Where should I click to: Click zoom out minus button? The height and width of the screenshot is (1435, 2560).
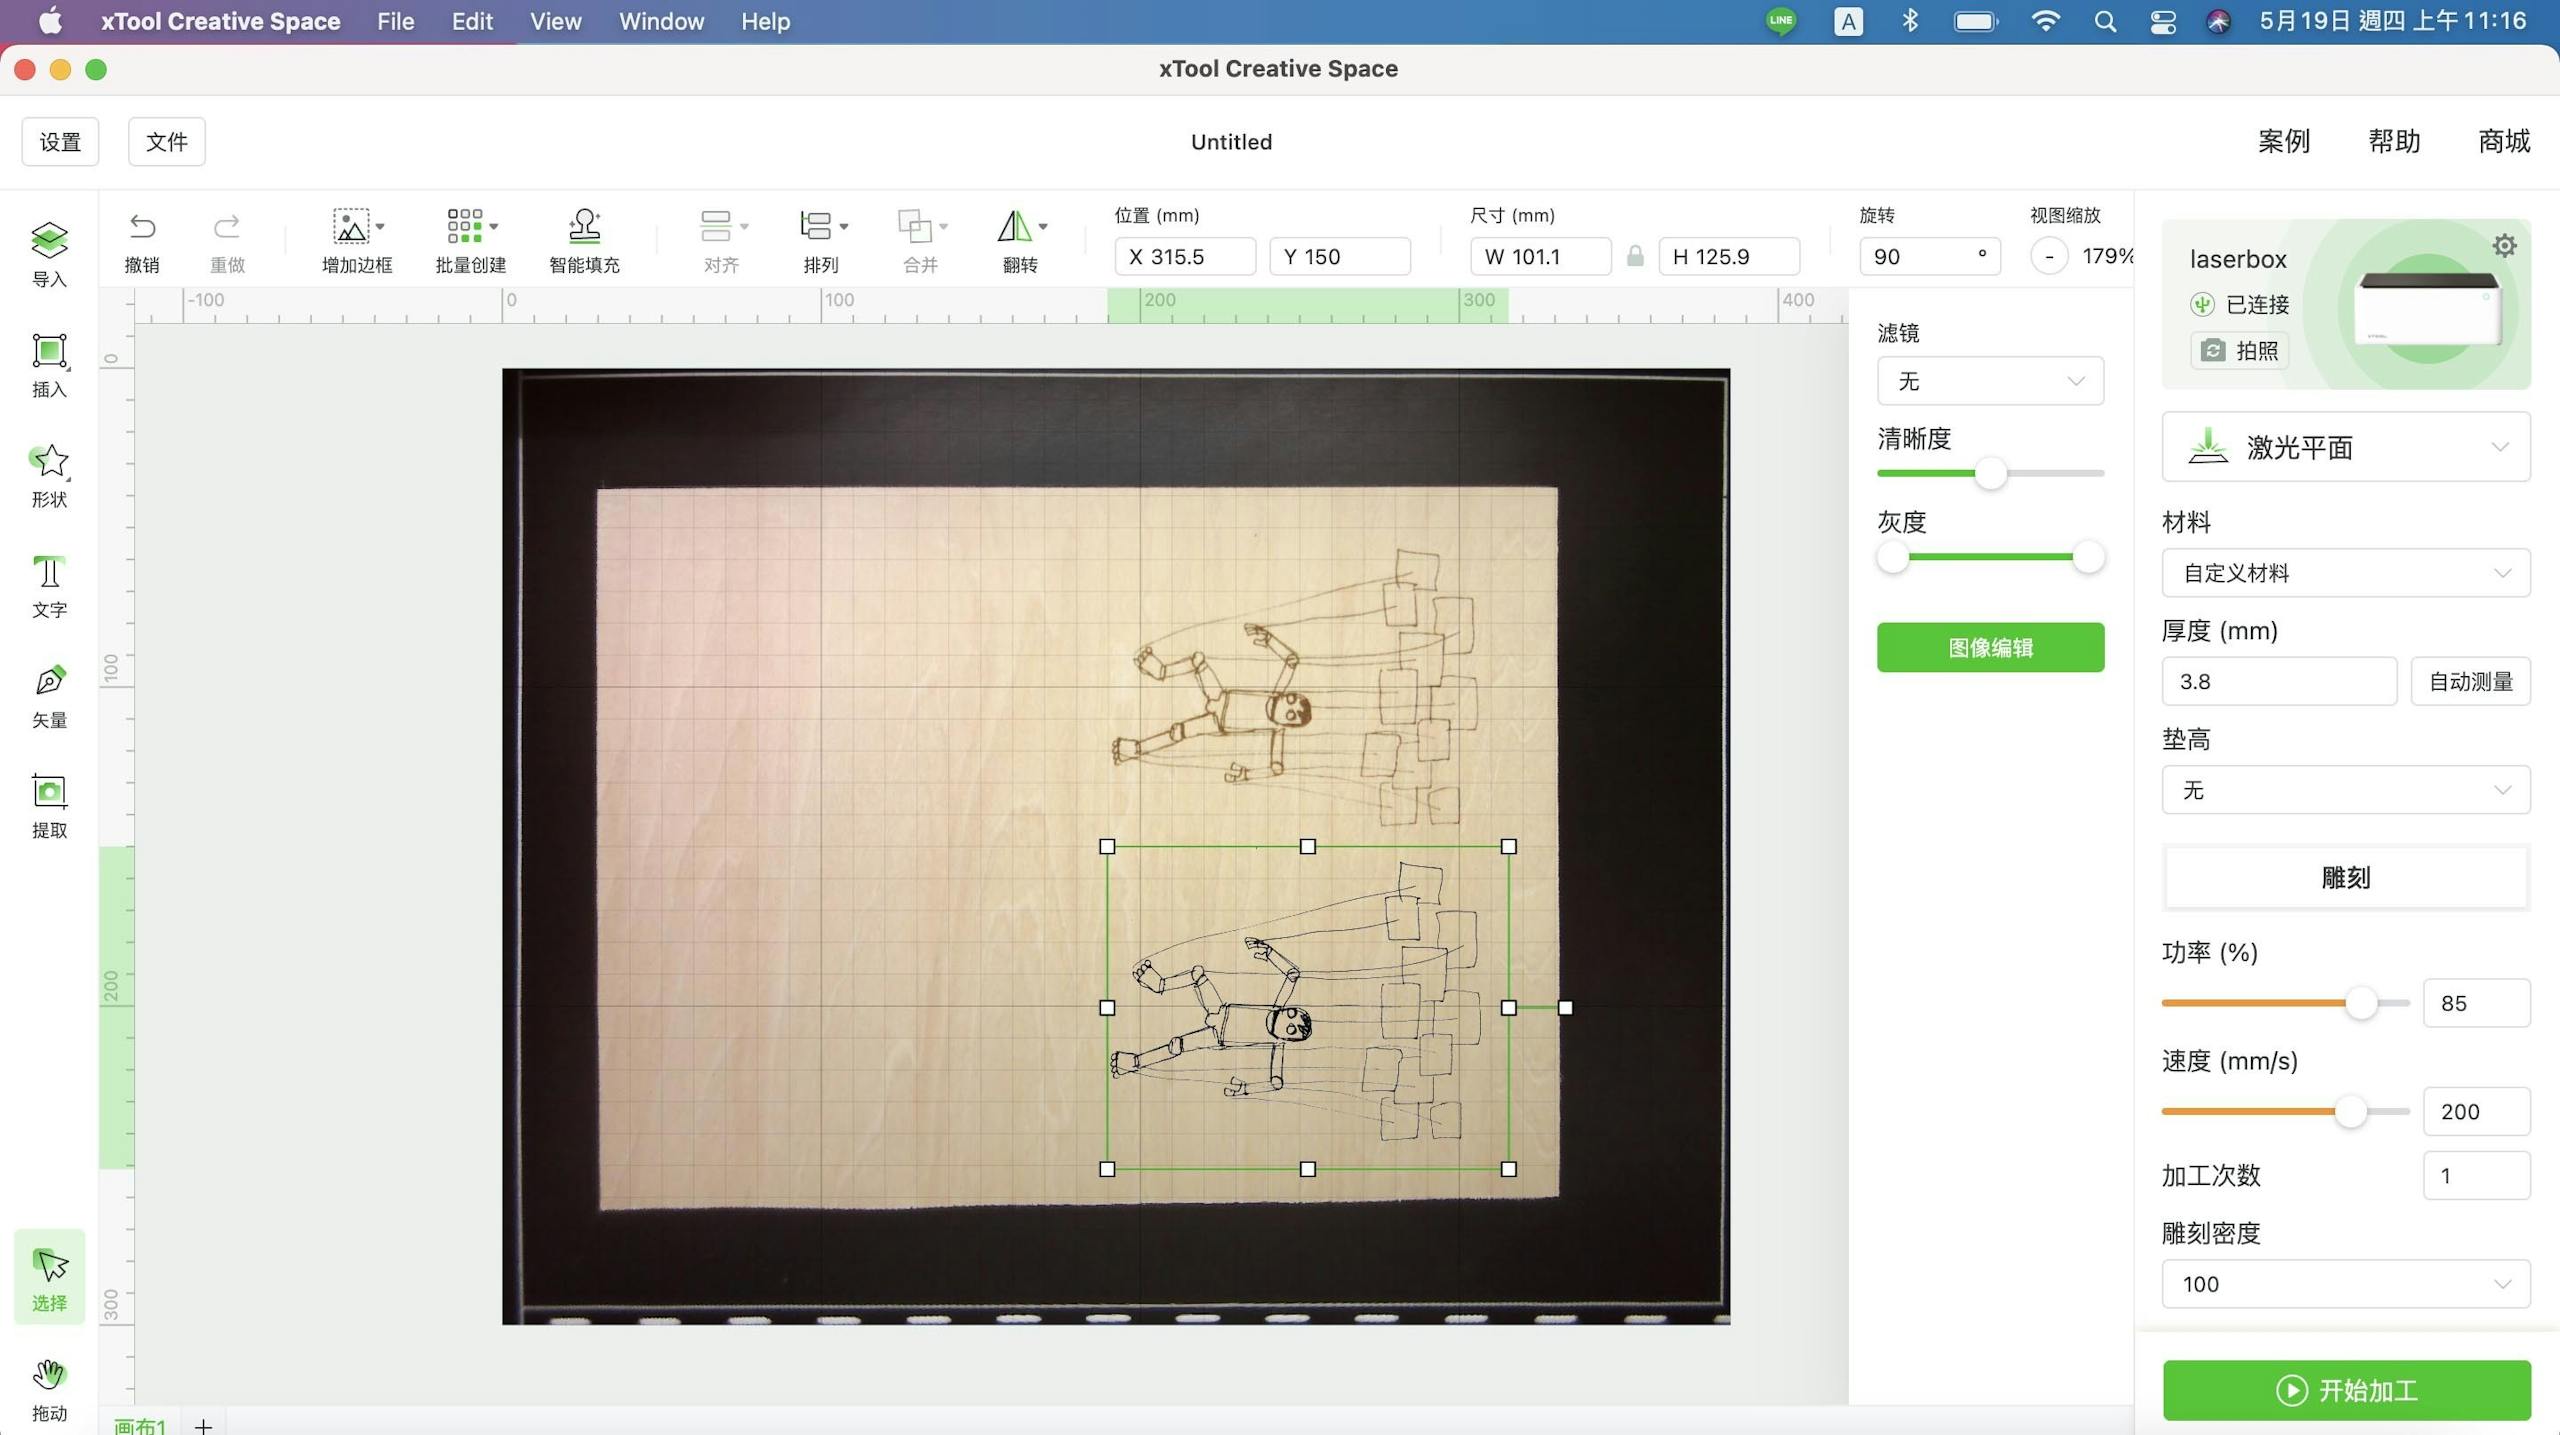click(x=2049, y=256)
